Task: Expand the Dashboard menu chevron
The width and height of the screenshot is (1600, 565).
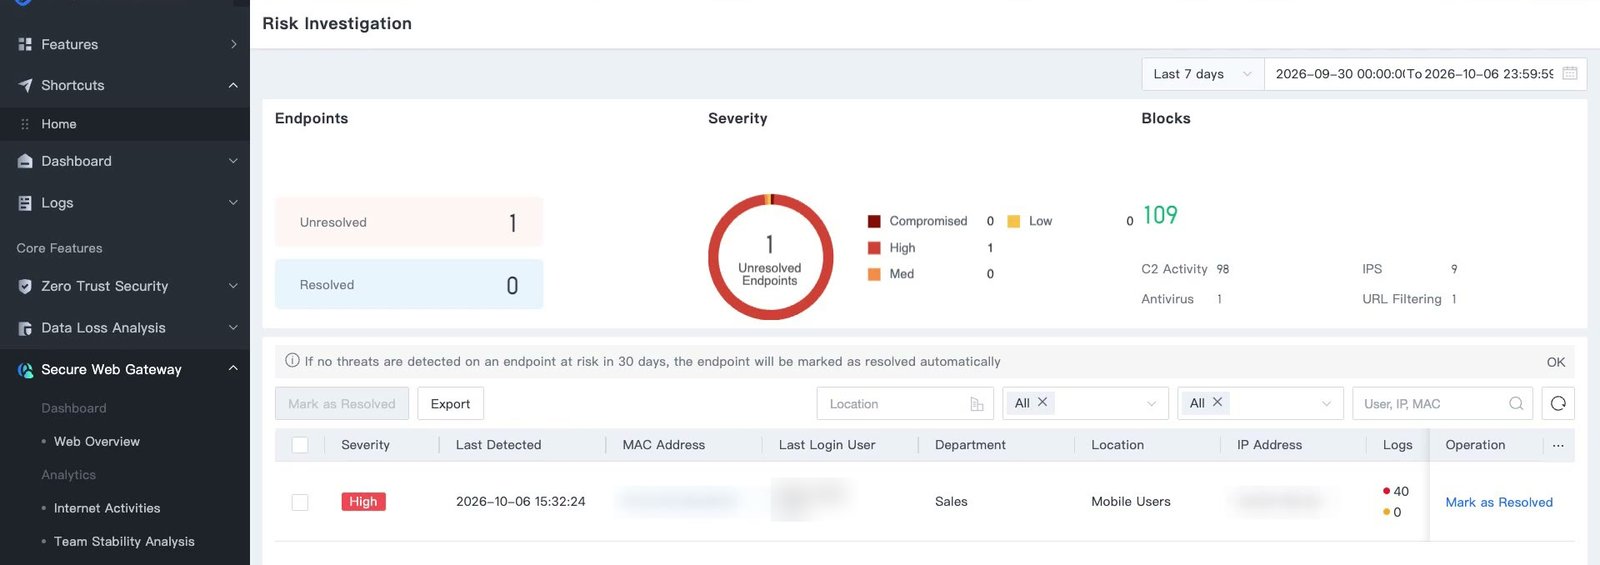Action: coord(233,161)
